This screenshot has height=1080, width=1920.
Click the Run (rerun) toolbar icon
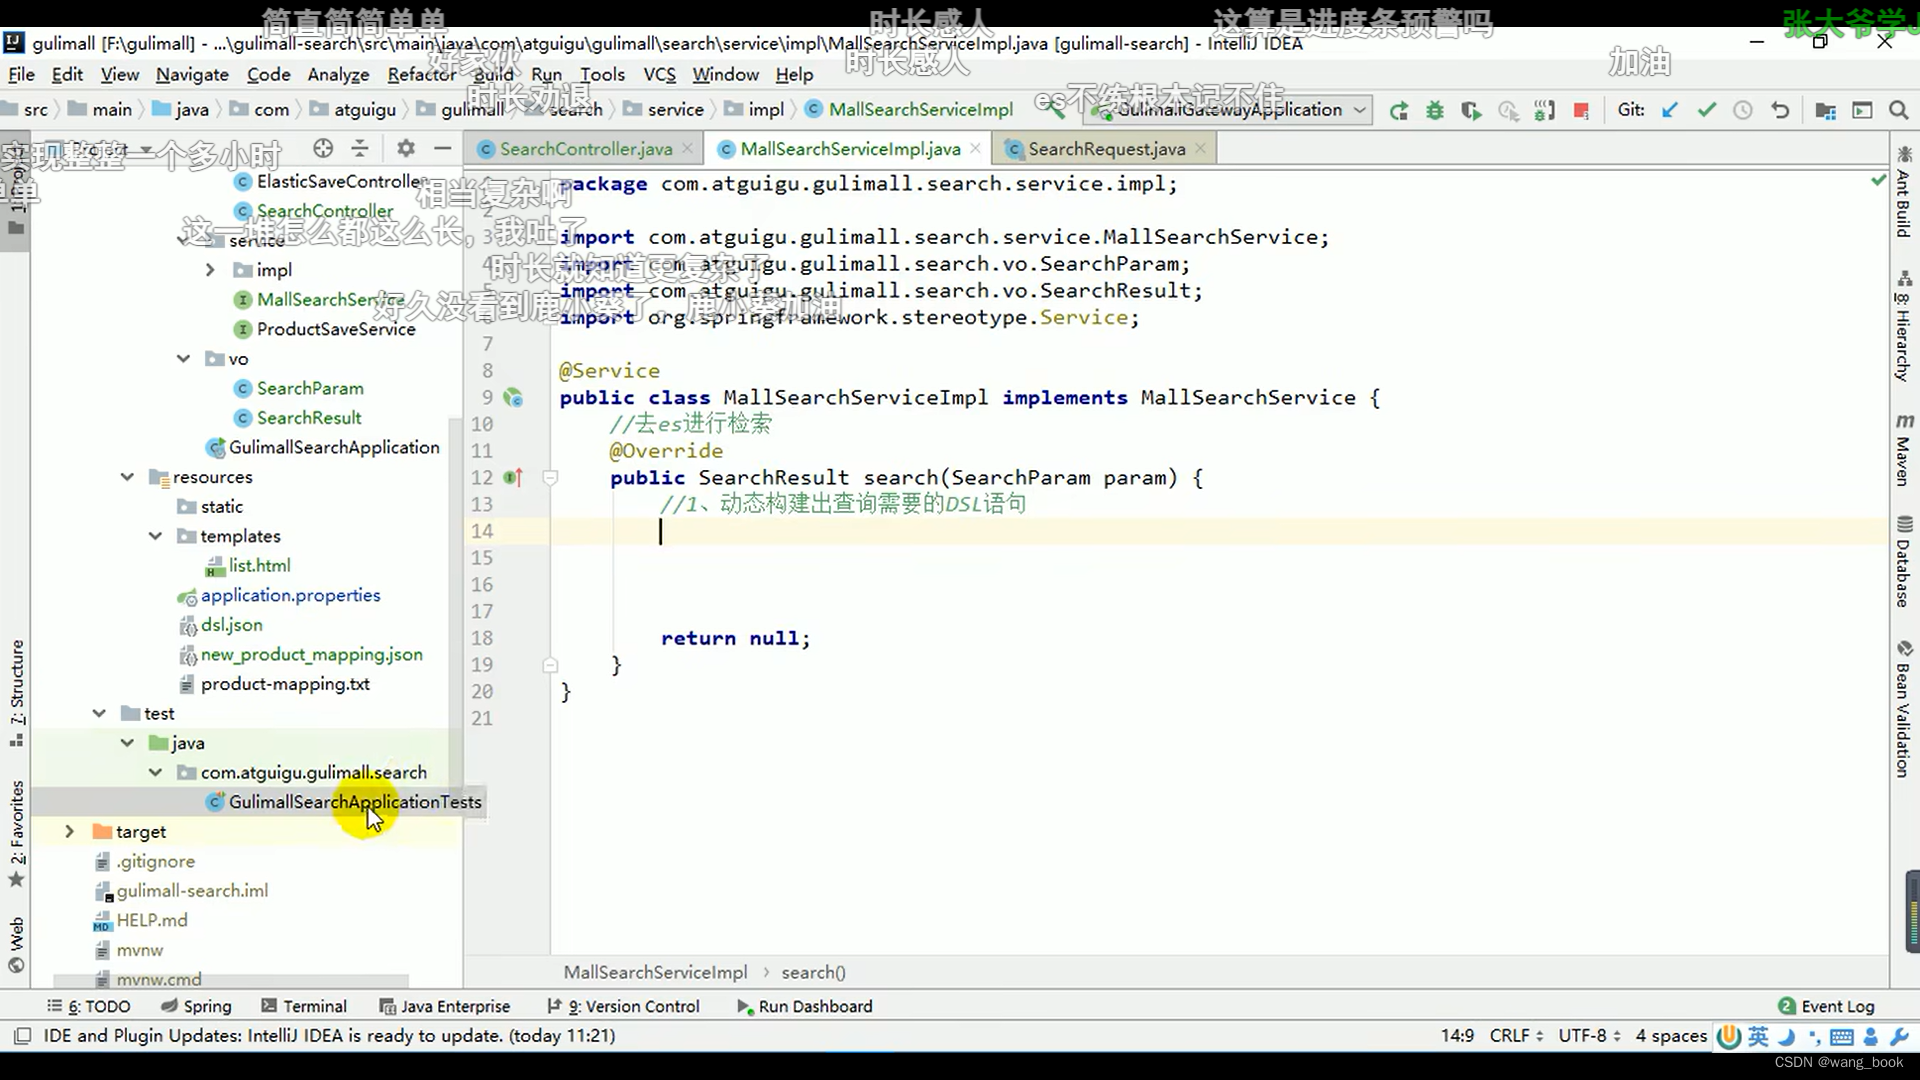point(1398,111)
